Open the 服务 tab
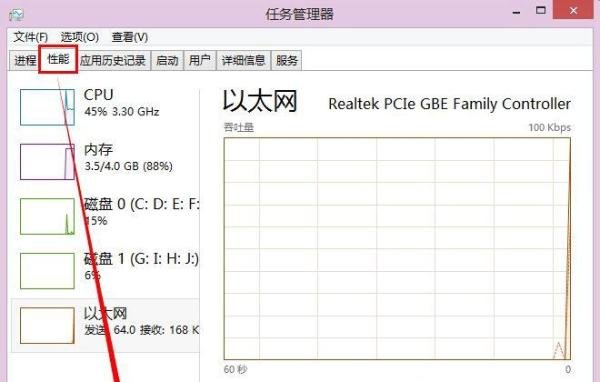 pyautogui.click(x=287, y=60)
